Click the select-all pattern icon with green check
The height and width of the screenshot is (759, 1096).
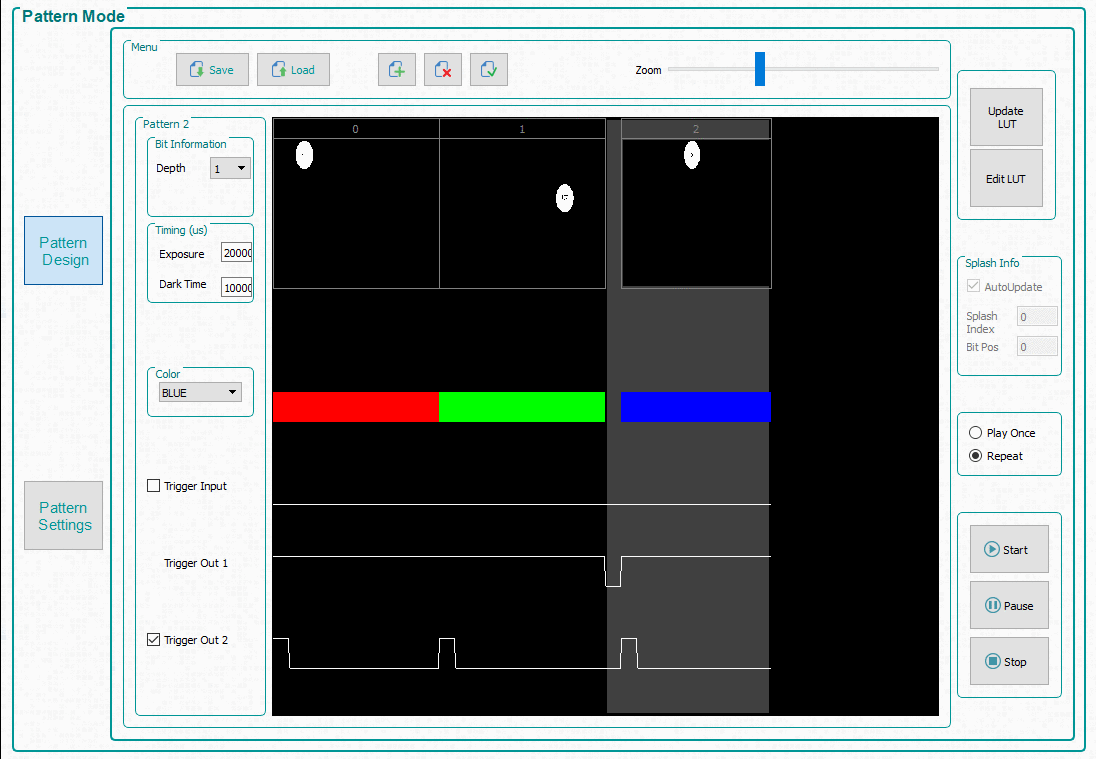pos(489,70)
